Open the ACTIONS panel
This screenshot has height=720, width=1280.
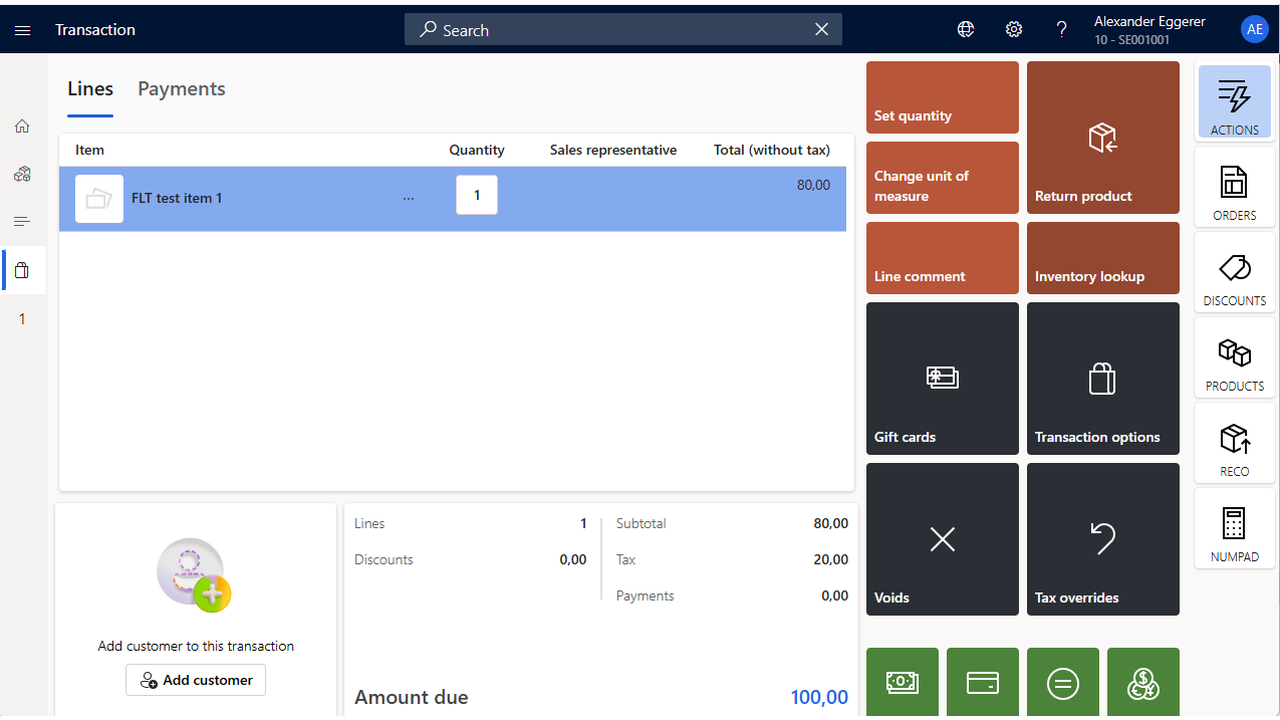(1235, 102)
